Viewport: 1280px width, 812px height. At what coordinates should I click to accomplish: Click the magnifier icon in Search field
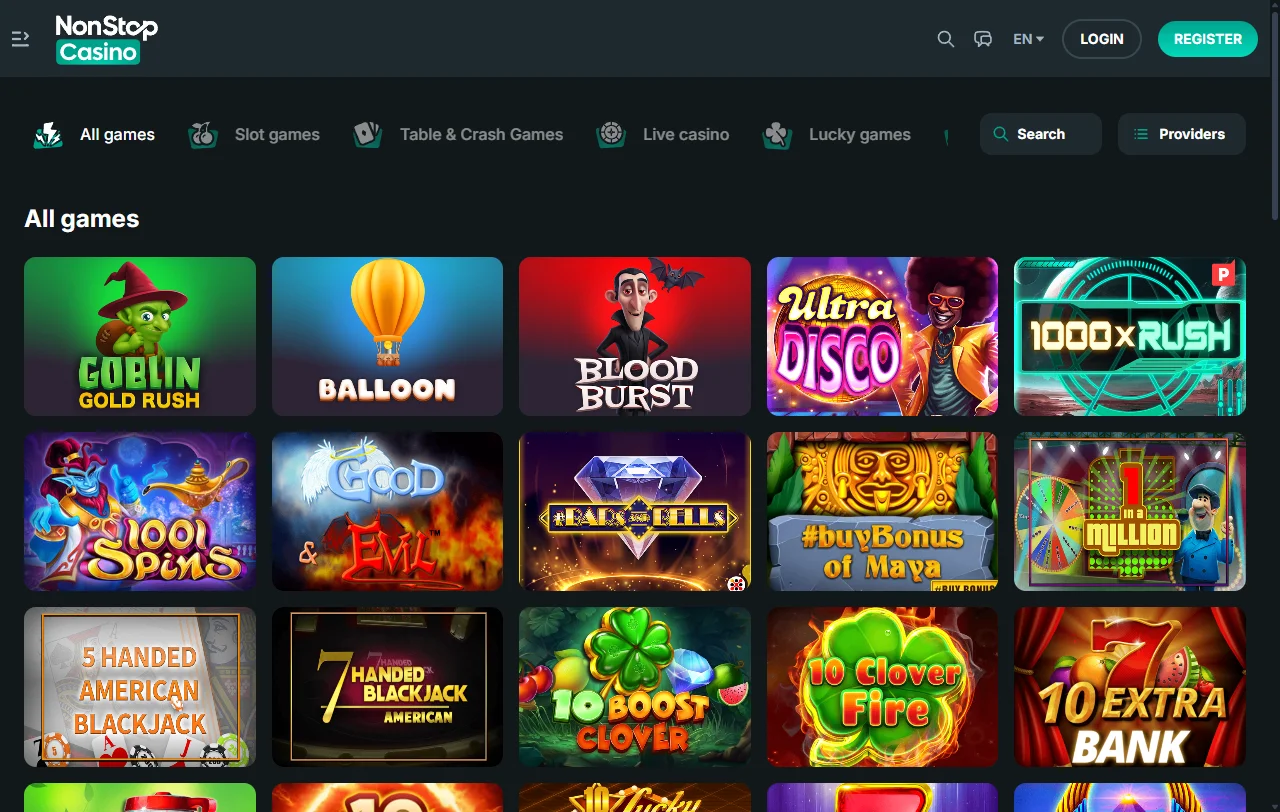coord(1000,134)
